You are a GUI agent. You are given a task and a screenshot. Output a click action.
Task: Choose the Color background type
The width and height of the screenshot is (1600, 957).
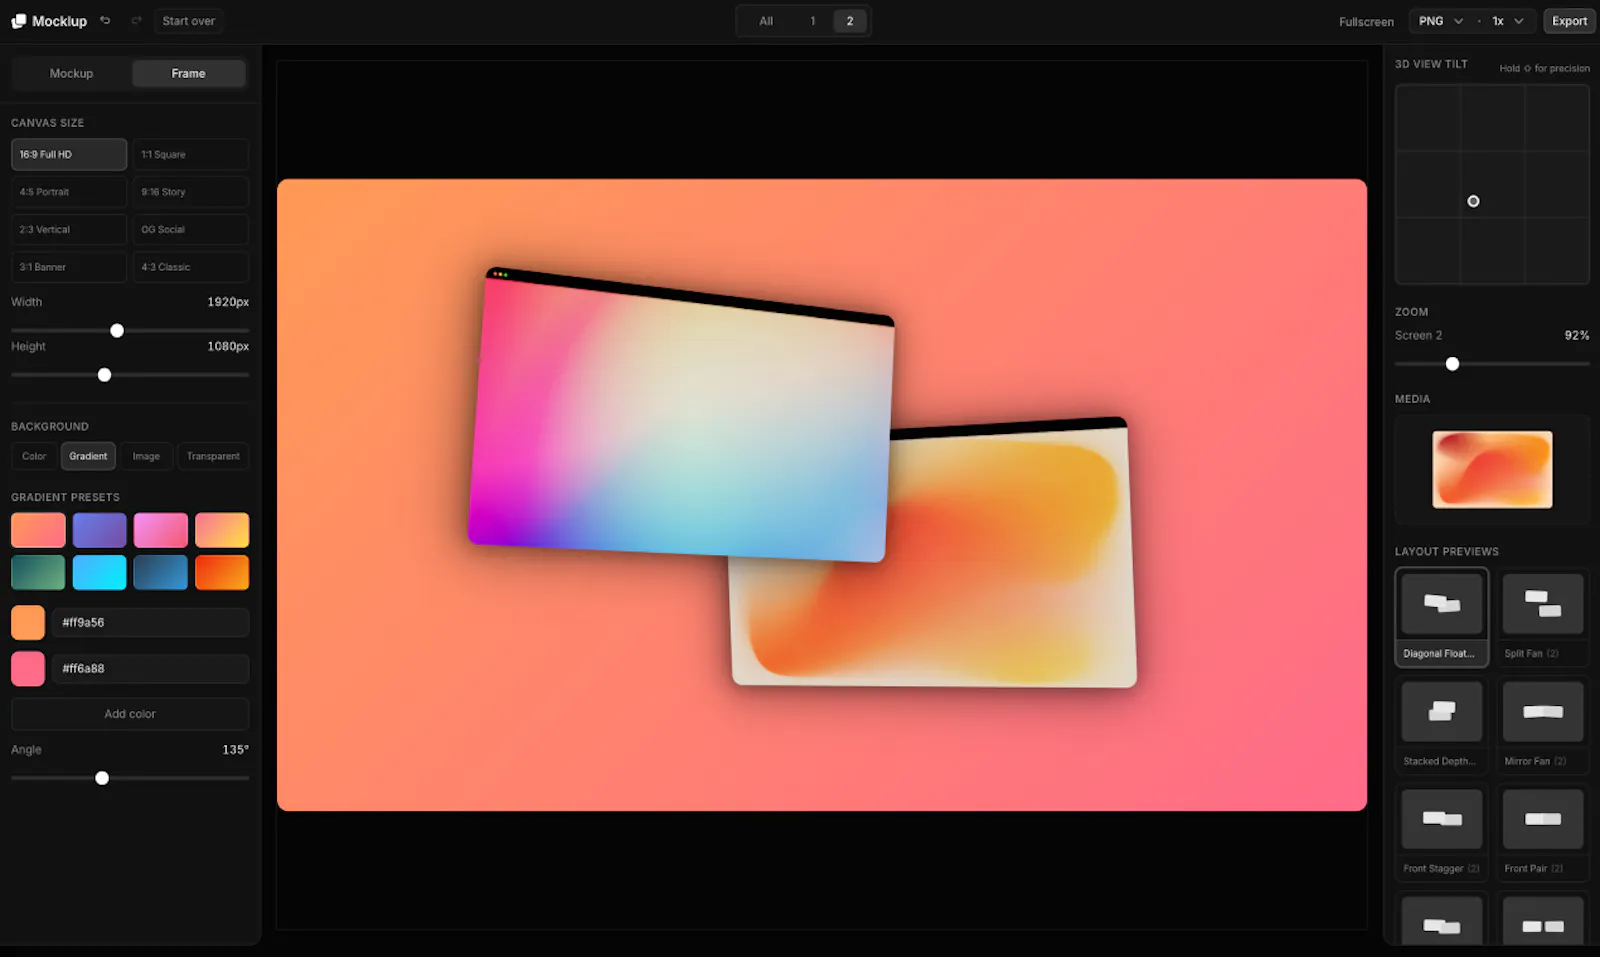tap(34, 456)
